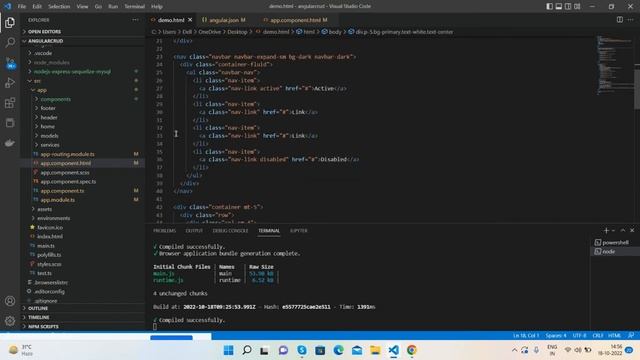Open the Edit menu
This screenshot has height=360, width=640.
pos(37,7)
